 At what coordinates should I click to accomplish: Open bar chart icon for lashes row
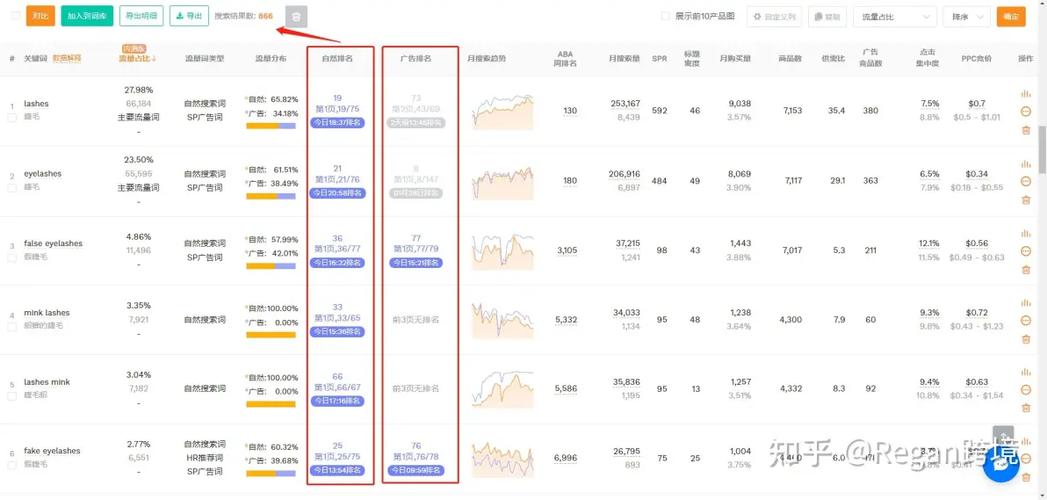click(x=1025, y=94)
